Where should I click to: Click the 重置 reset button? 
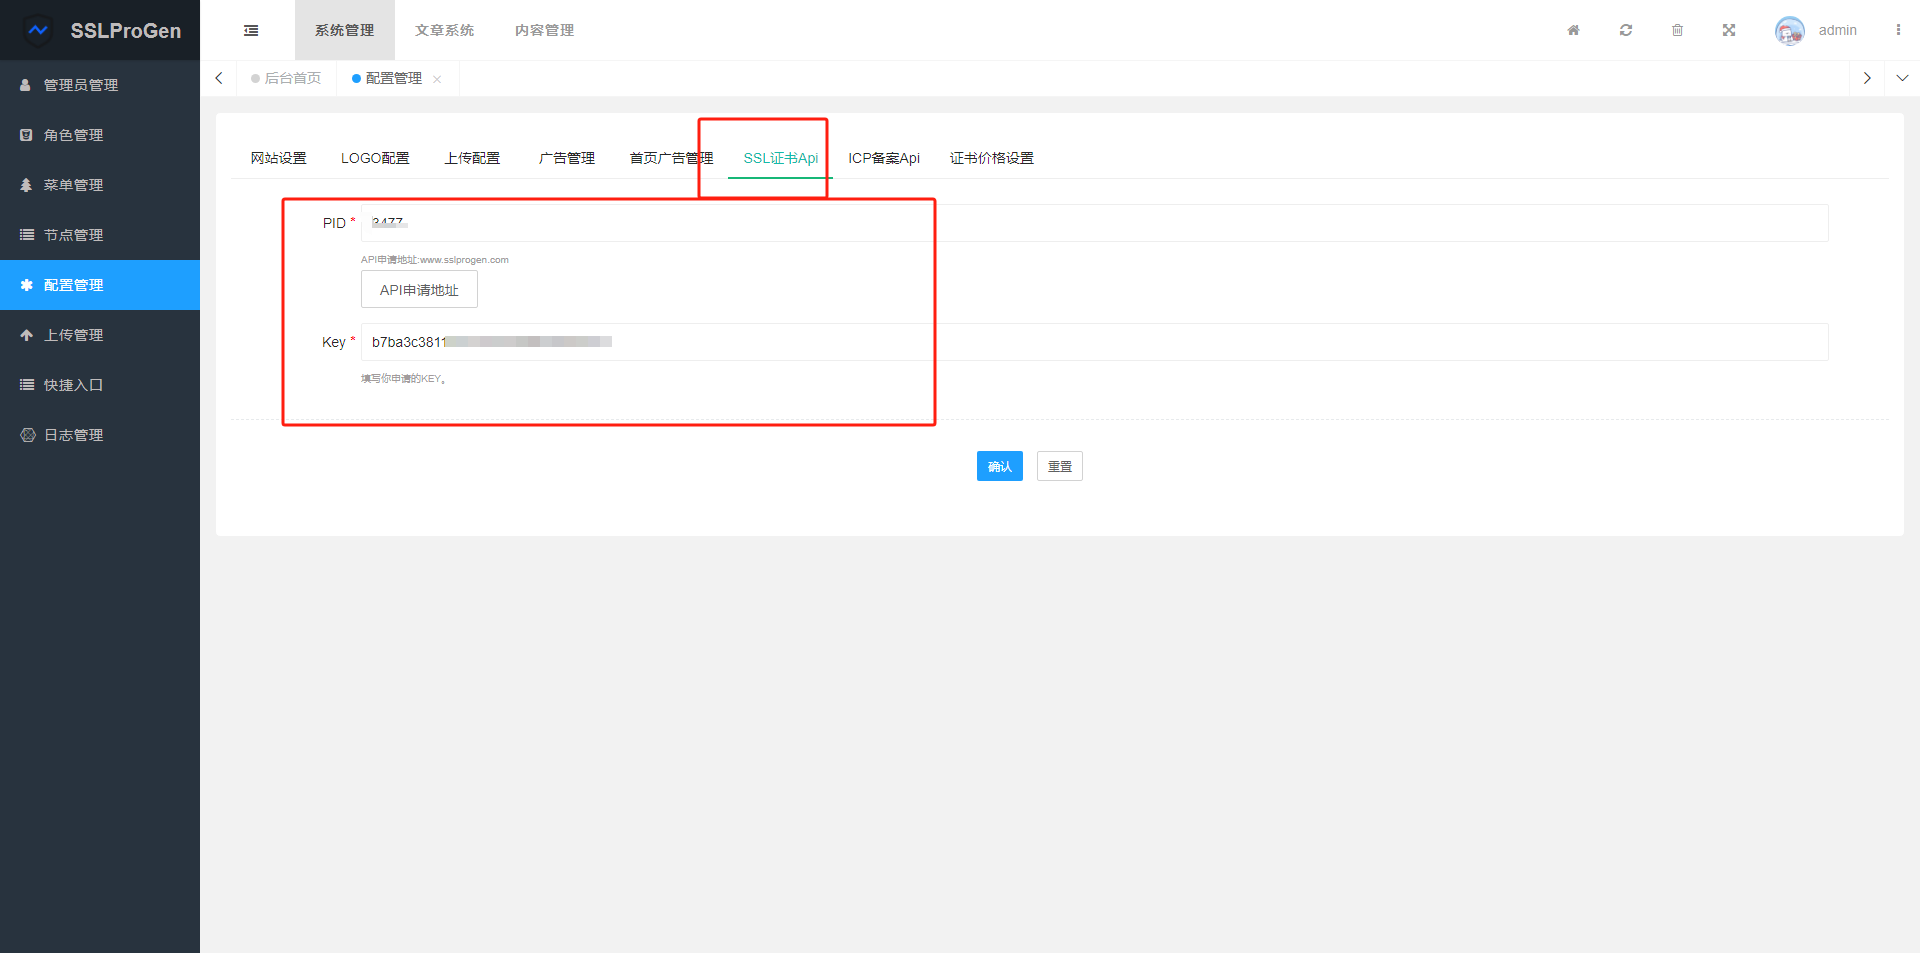[1059, 466]
